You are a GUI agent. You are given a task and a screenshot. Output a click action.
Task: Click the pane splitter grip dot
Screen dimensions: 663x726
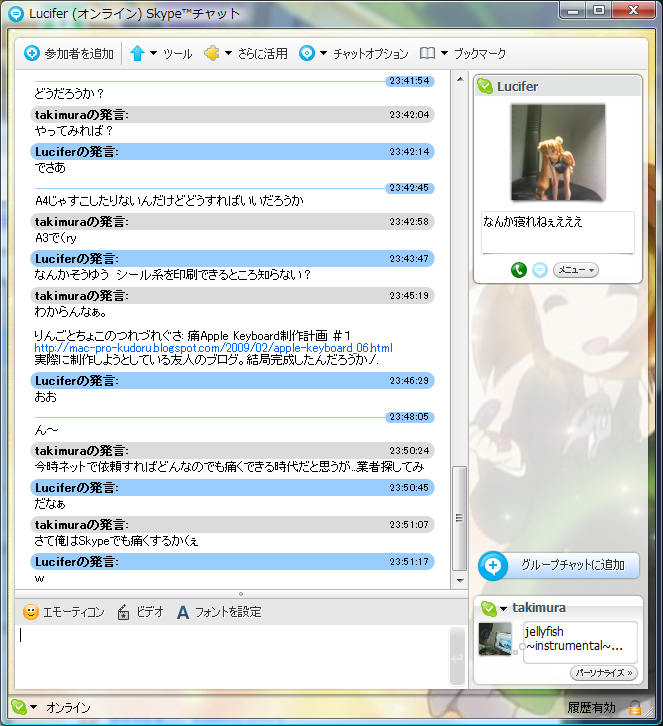pyautogui.click(x=241, y=594)
